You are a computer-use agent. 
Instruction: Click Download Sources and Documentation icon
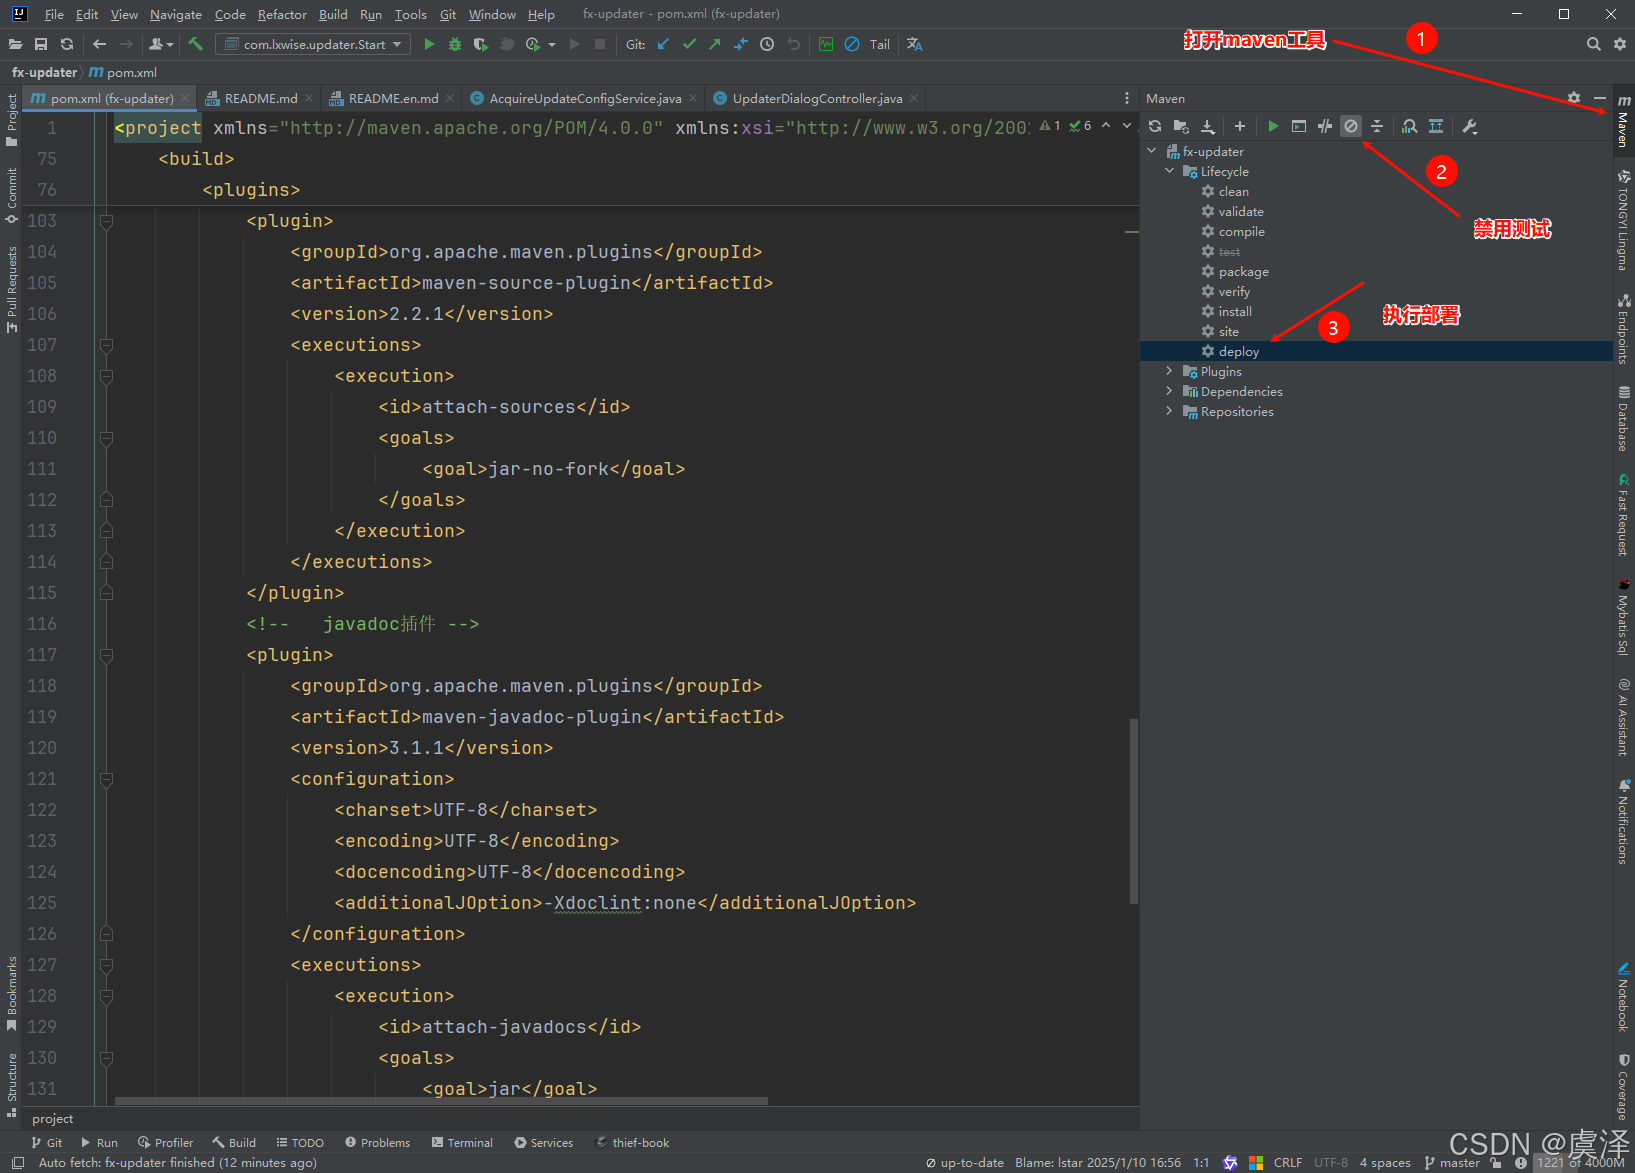click(x=1208, y=126)
